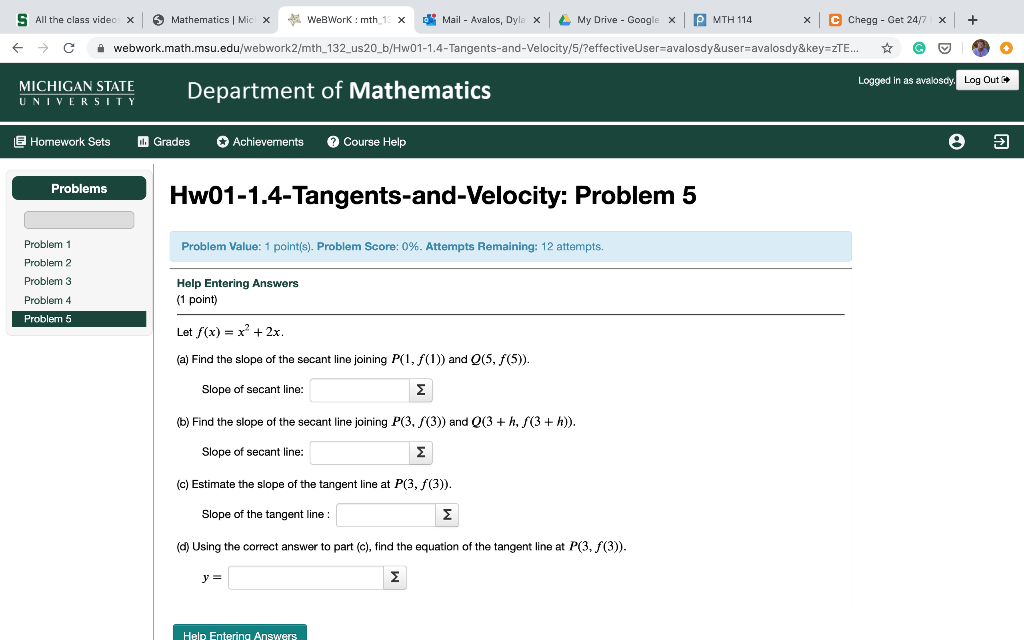Open the Σ equation editor for part (a)
The width and height of the screenshot is (1024, 640).
tap(421, 390)
